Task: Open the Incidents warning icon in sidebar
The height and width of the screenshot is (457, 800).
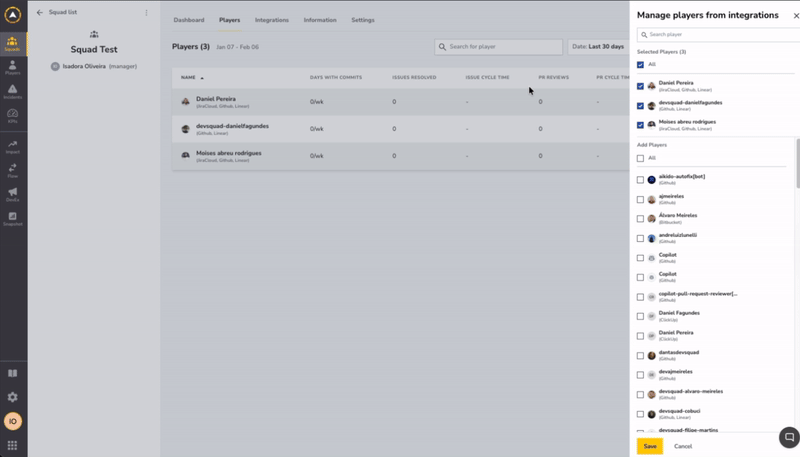Action: pyautogui.click(x=12, y=92)
